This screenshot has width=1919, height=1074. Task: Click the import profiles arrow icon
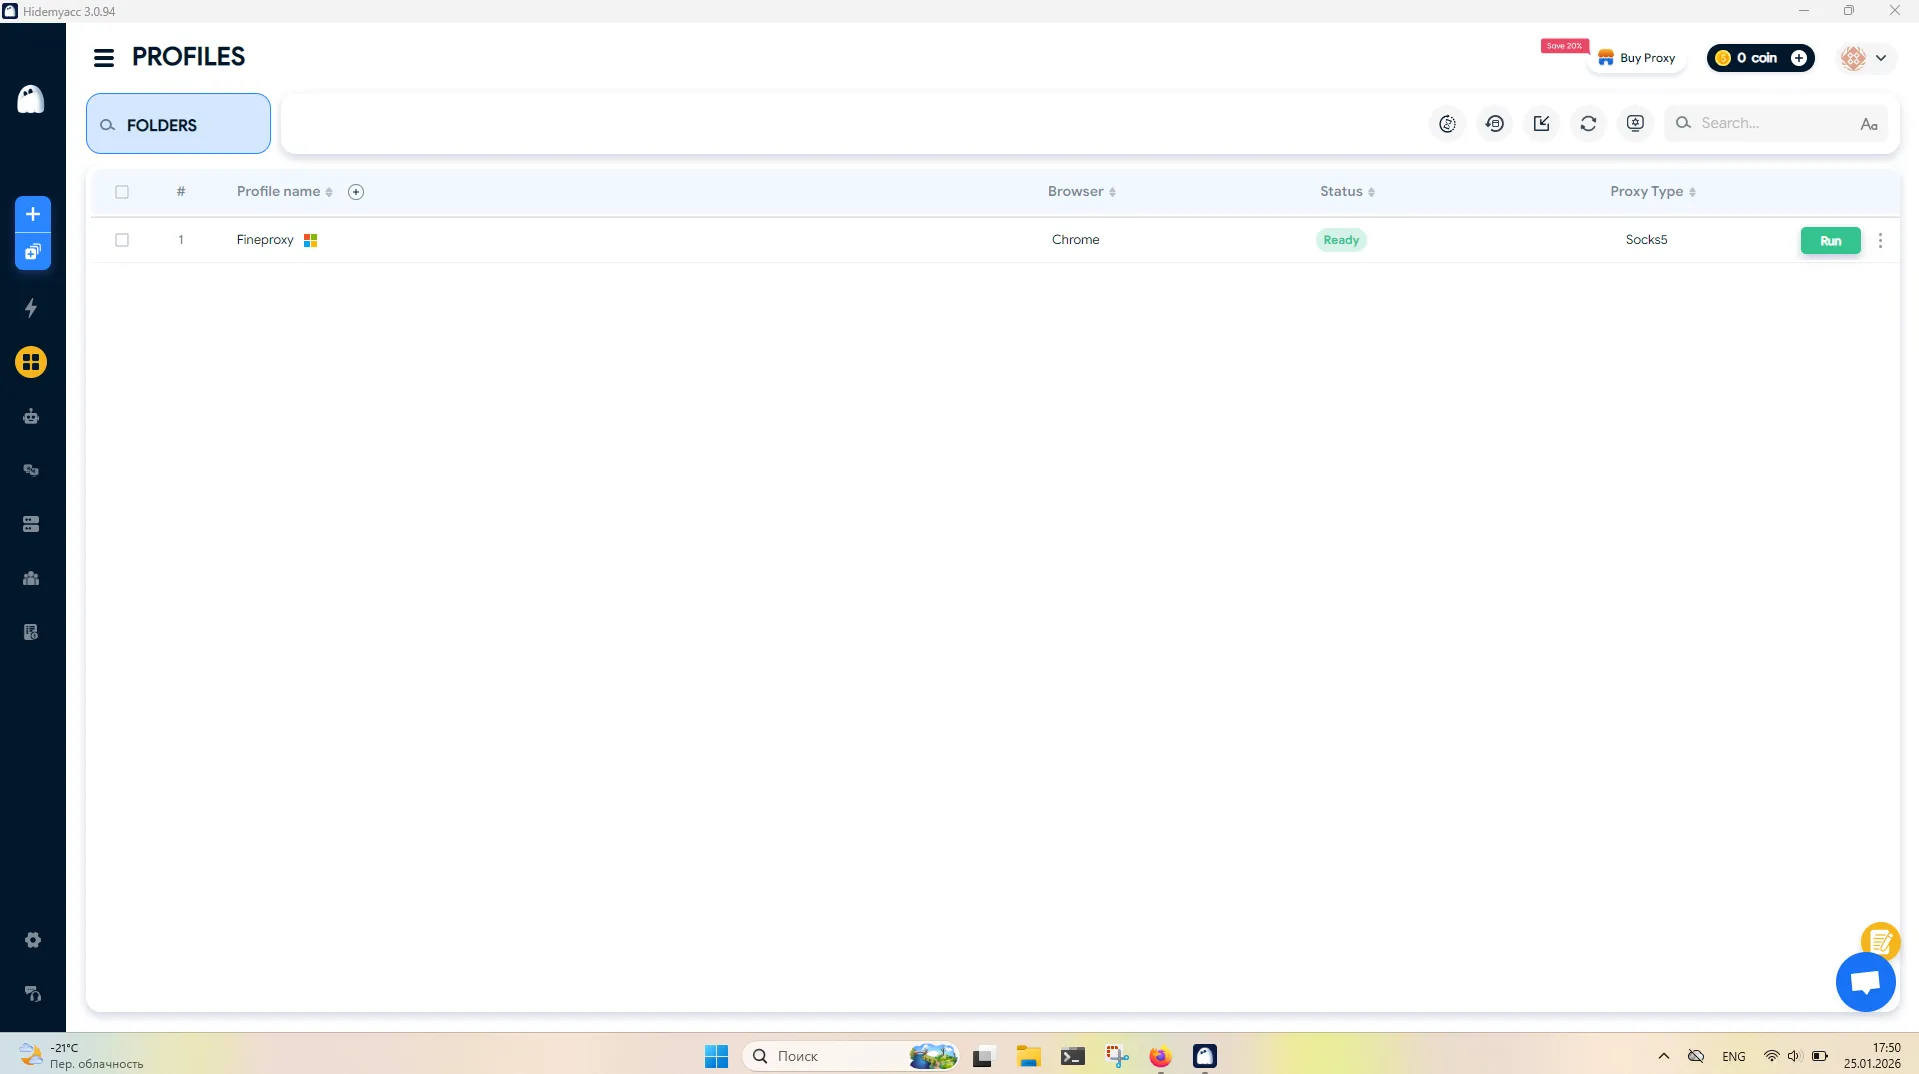1541,124
